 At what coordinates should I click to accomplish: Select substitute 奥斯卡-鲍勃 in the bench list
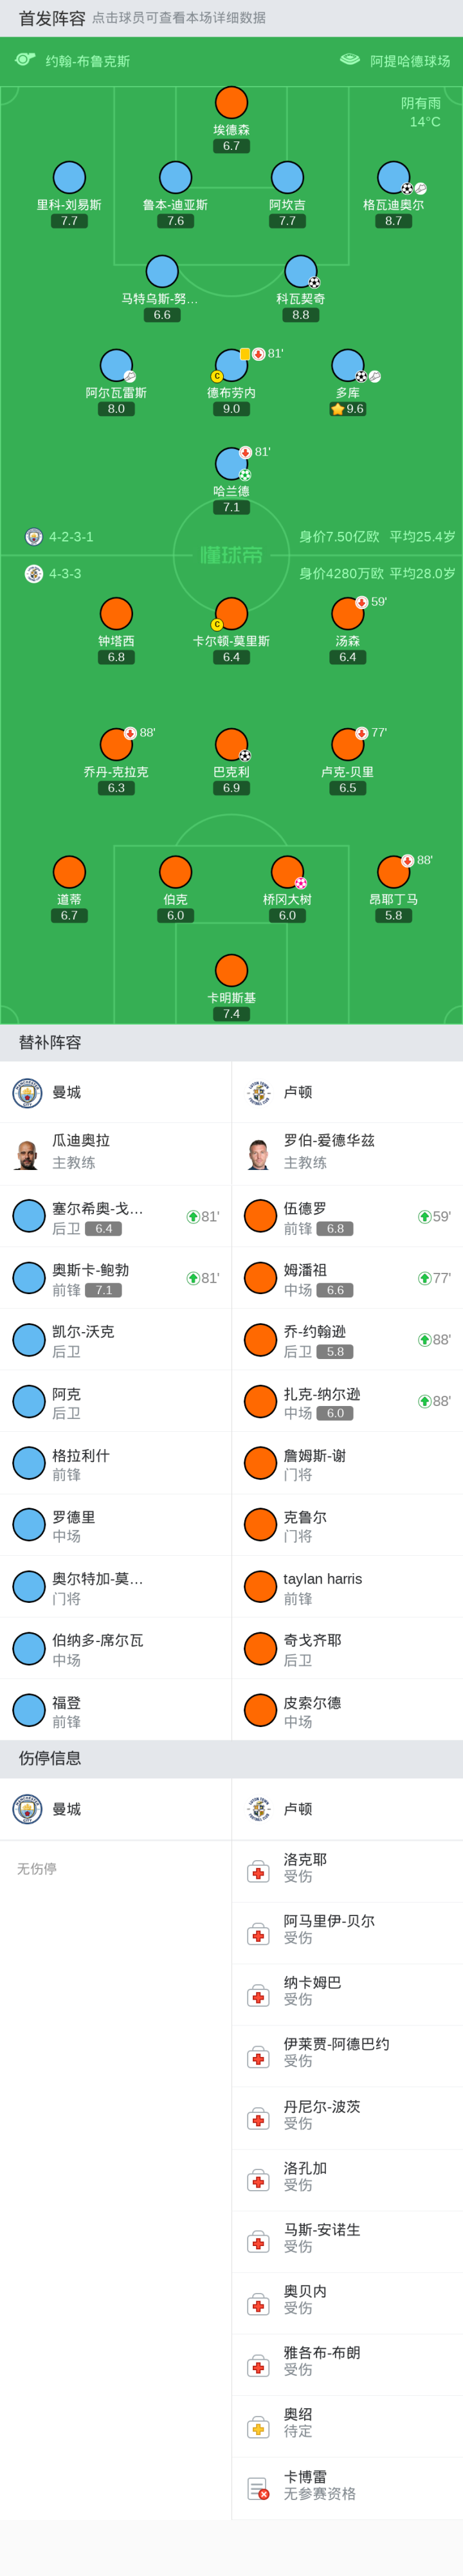click(90, 1278)
